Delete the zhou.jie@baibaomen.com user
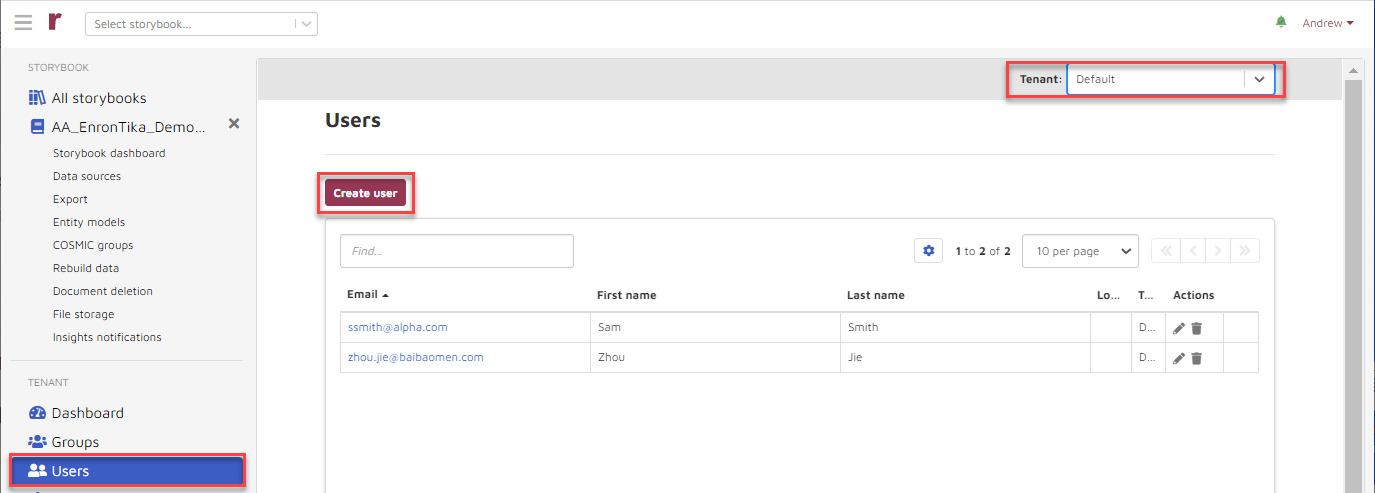This screenshot has height=493, width=1375. (x=1196, y=358)
